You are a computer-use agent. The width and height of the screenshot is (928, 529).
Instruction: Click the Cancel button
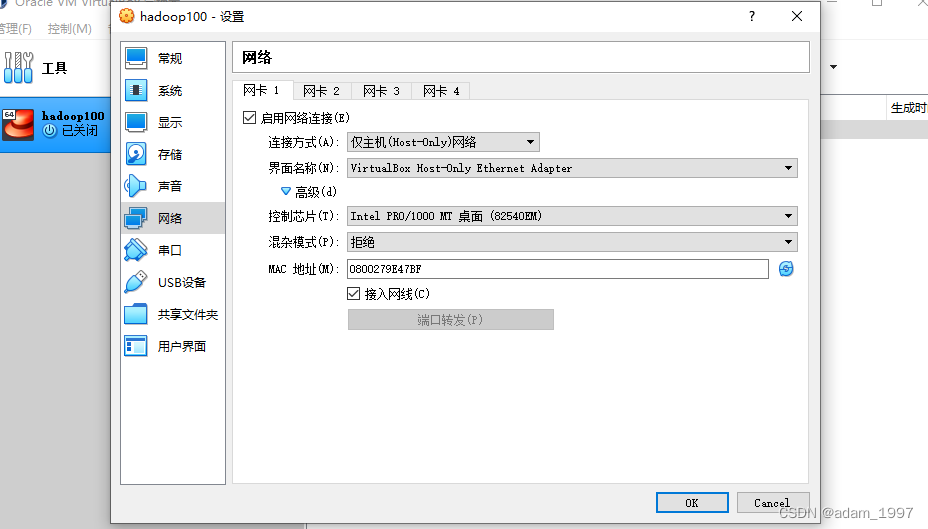pyautogui.click(x=772, y=503)
